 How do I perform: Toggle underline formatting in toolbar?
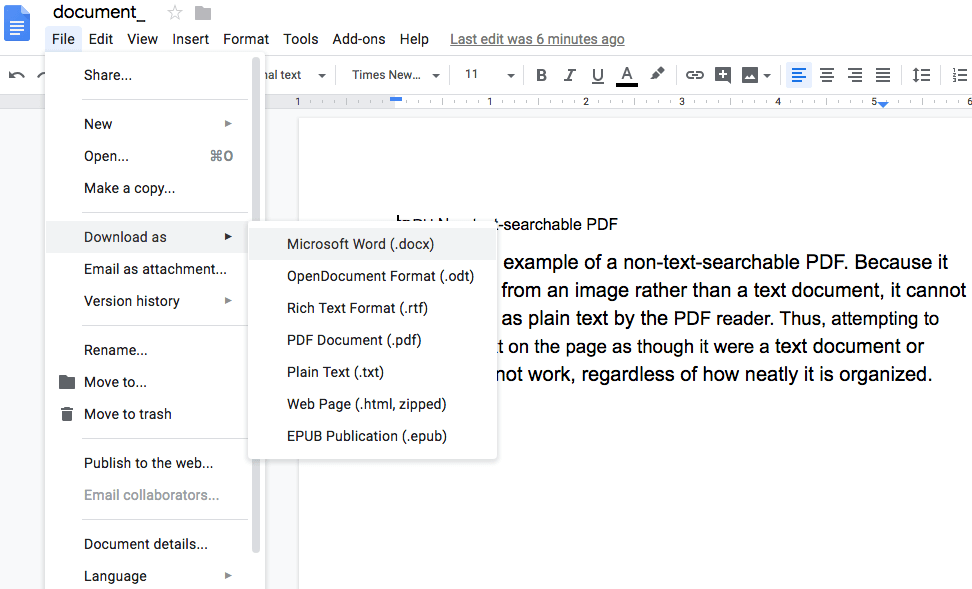(x=598, y=75)
